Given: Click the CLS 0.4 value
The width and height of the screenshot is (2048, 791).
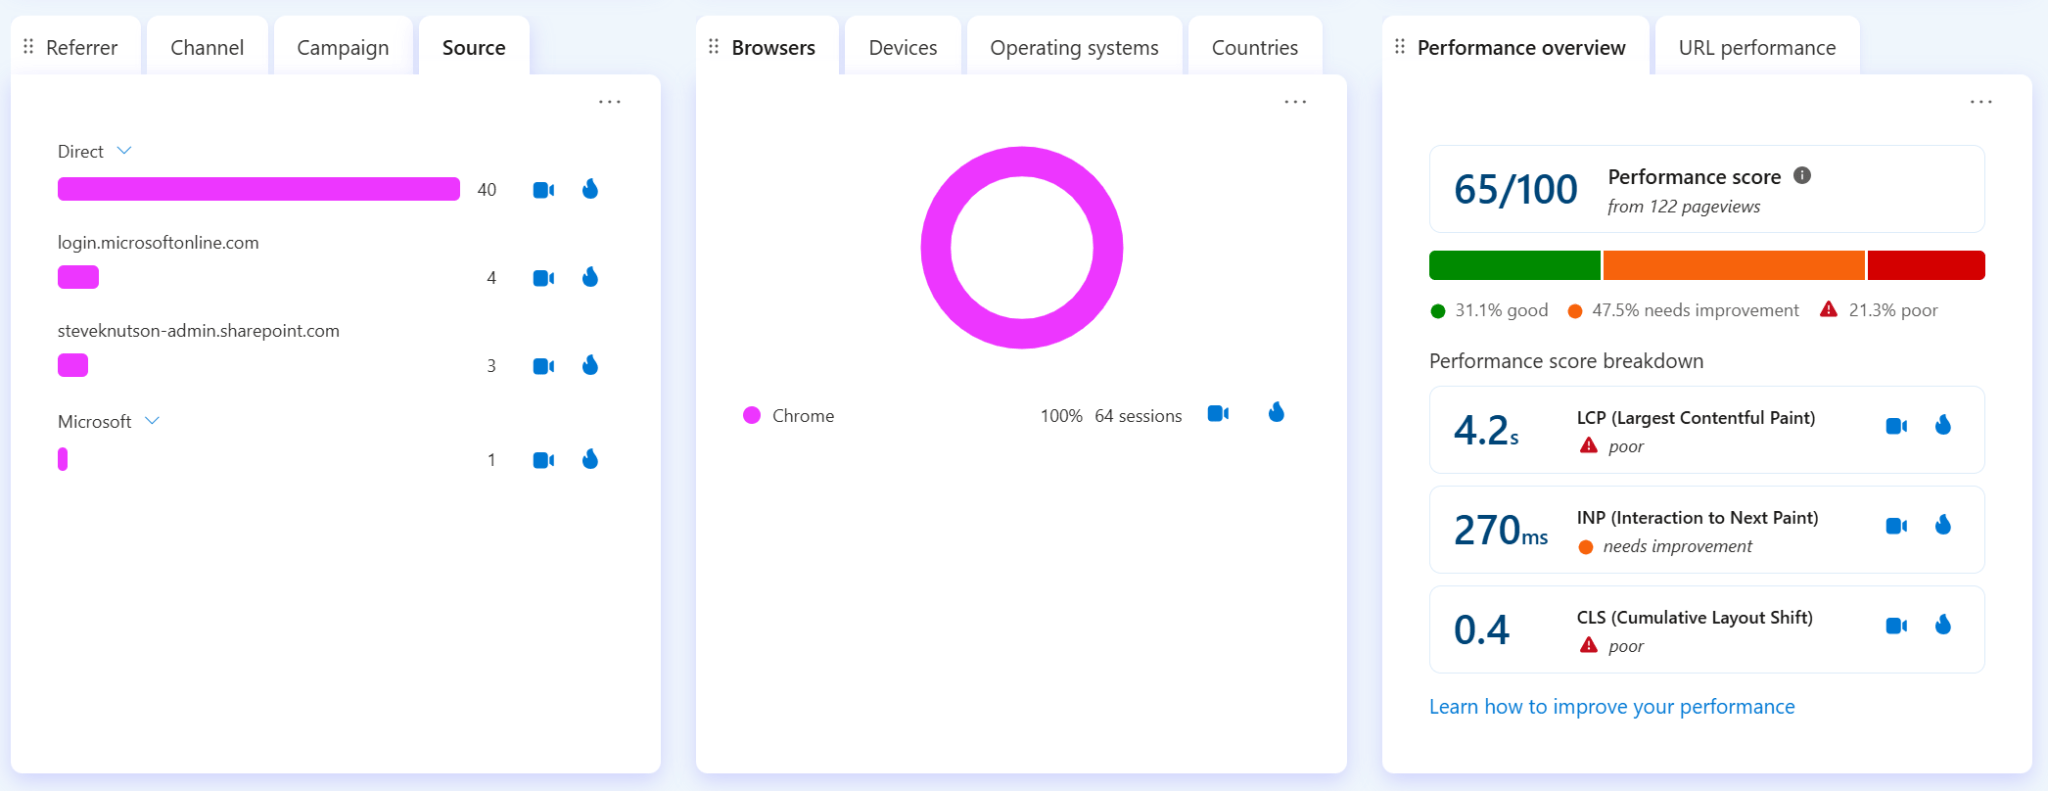Looking at the screenshot, I should [x=1481, y=630].
